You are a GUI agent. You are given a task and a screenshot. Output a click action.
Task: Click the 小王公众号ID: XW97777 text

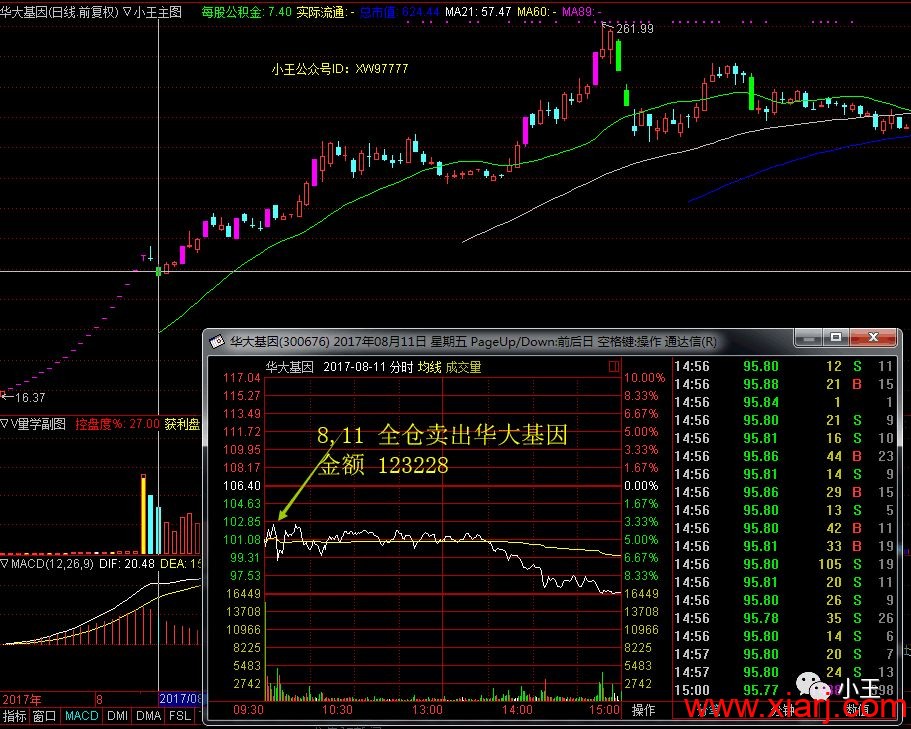(x=340, y=69)
